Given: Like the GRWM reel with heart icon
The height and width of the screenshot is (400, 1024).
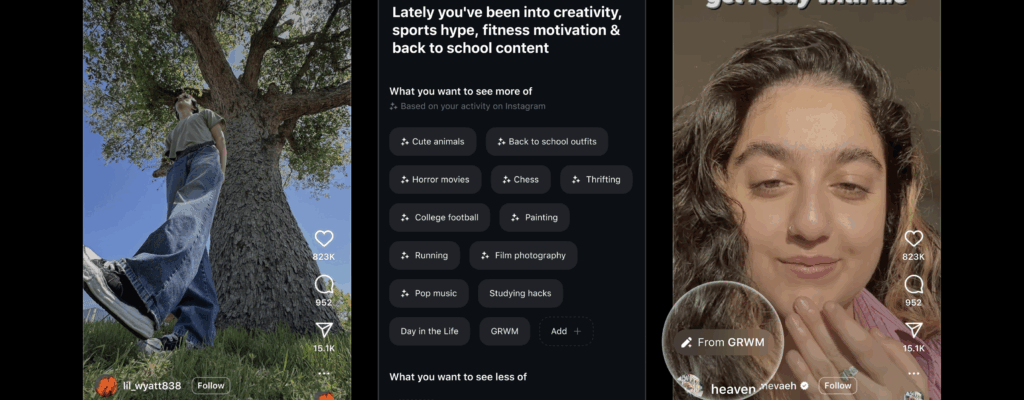Looking at the screenshot, I should click(x=913, y=239).
